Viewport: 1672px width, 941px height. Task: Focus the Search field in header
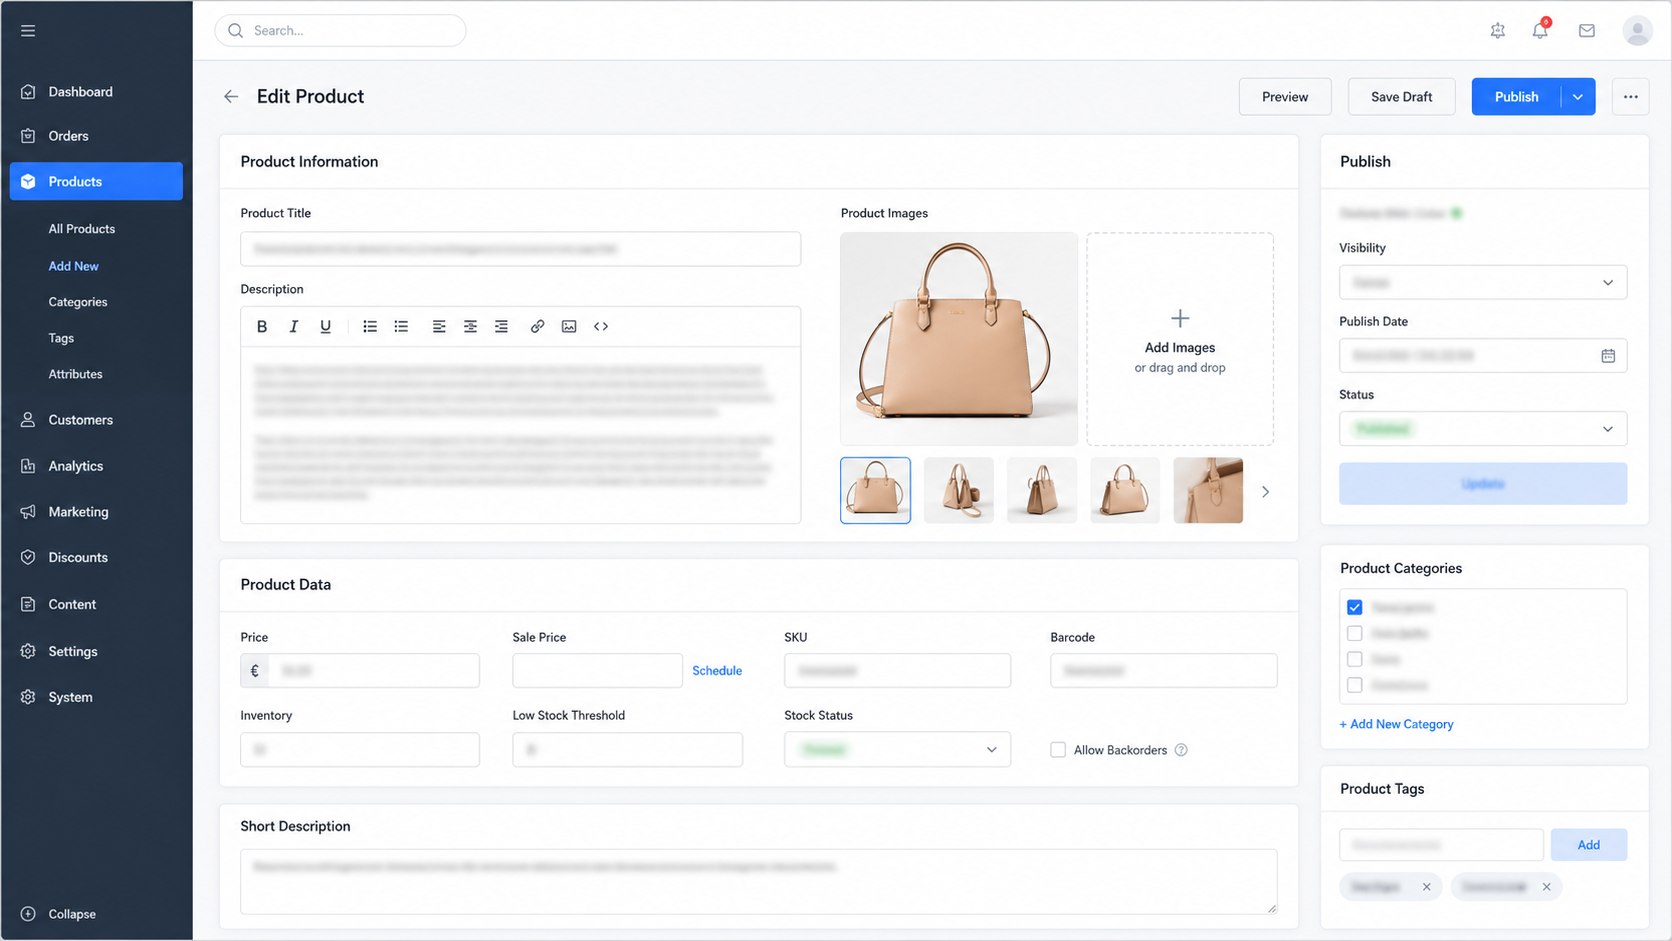pos(340,31)
